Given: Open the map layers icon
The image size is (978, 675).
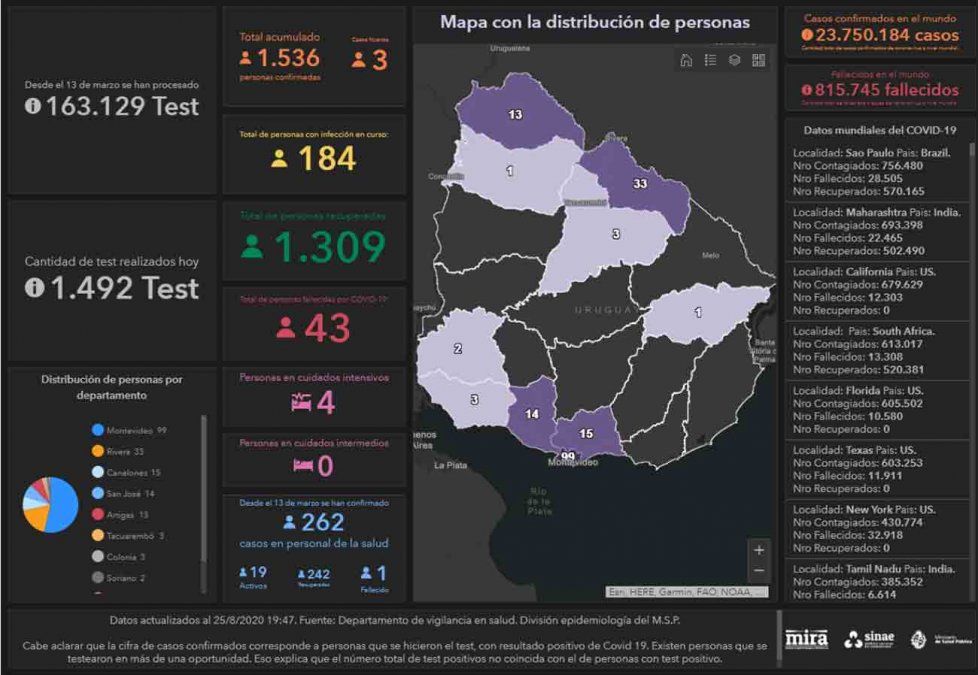Looking at the screenshot, I should (734, 60).
